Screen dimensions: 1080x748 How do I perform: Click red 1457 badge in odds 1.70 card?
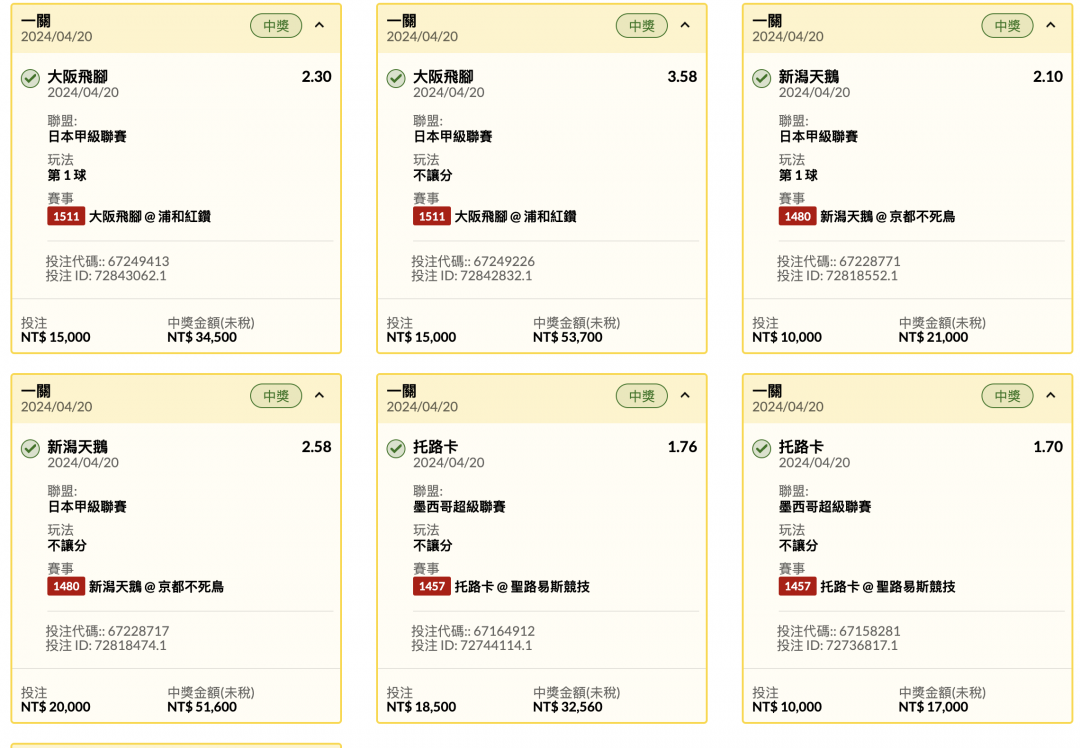tap(798, 586)
